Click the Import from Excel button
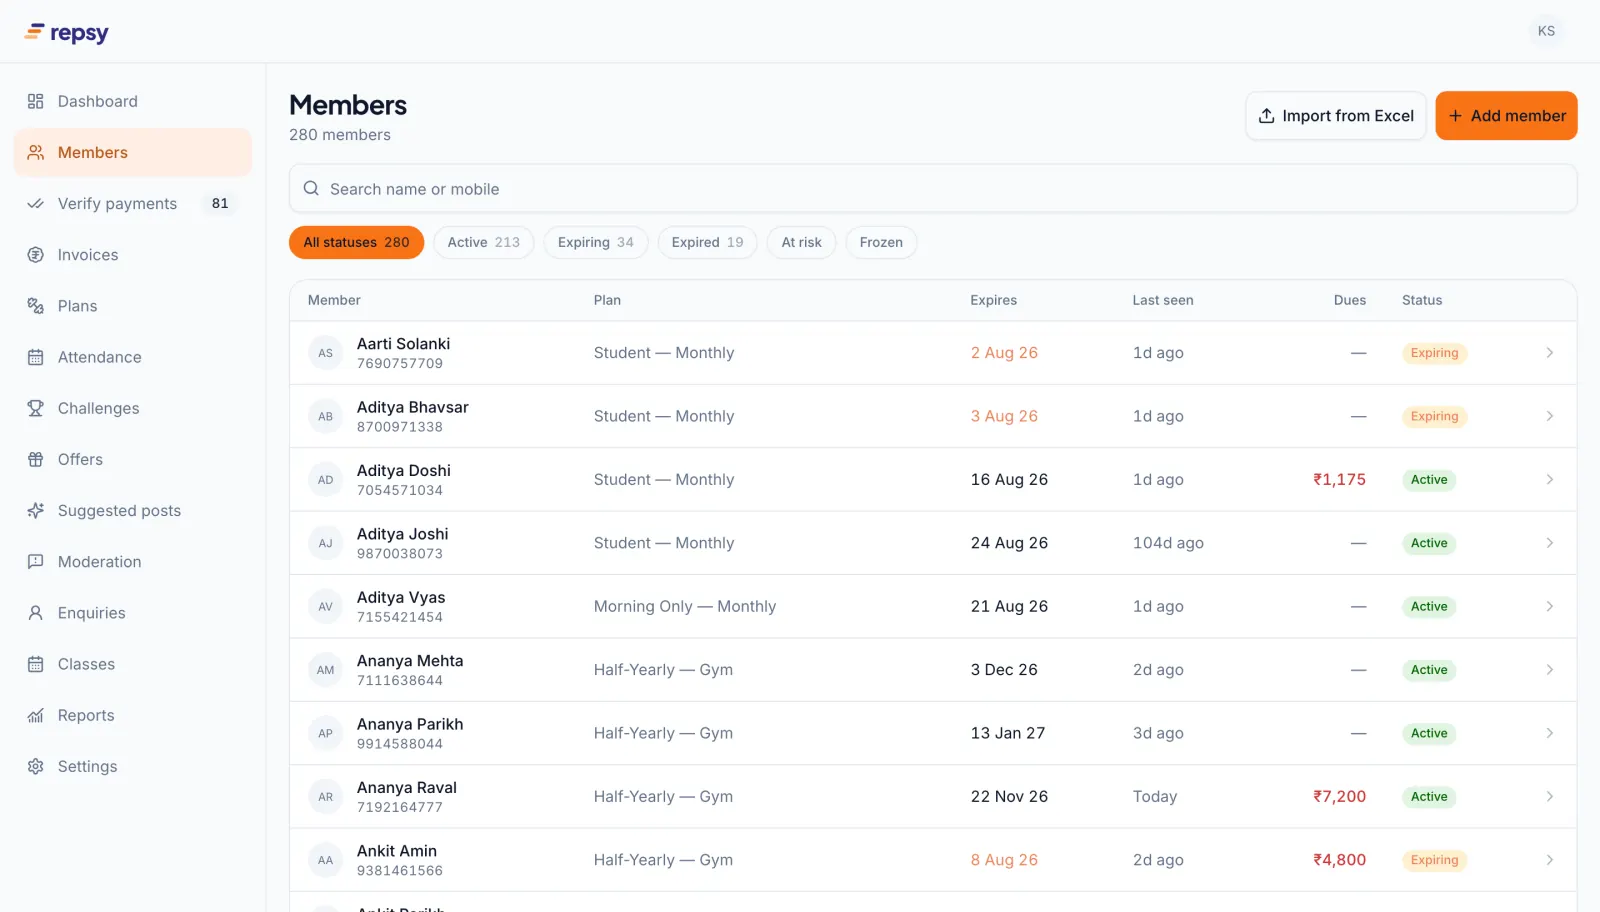Screen dimensions: 1600x912 click(x=1336, y=116)
